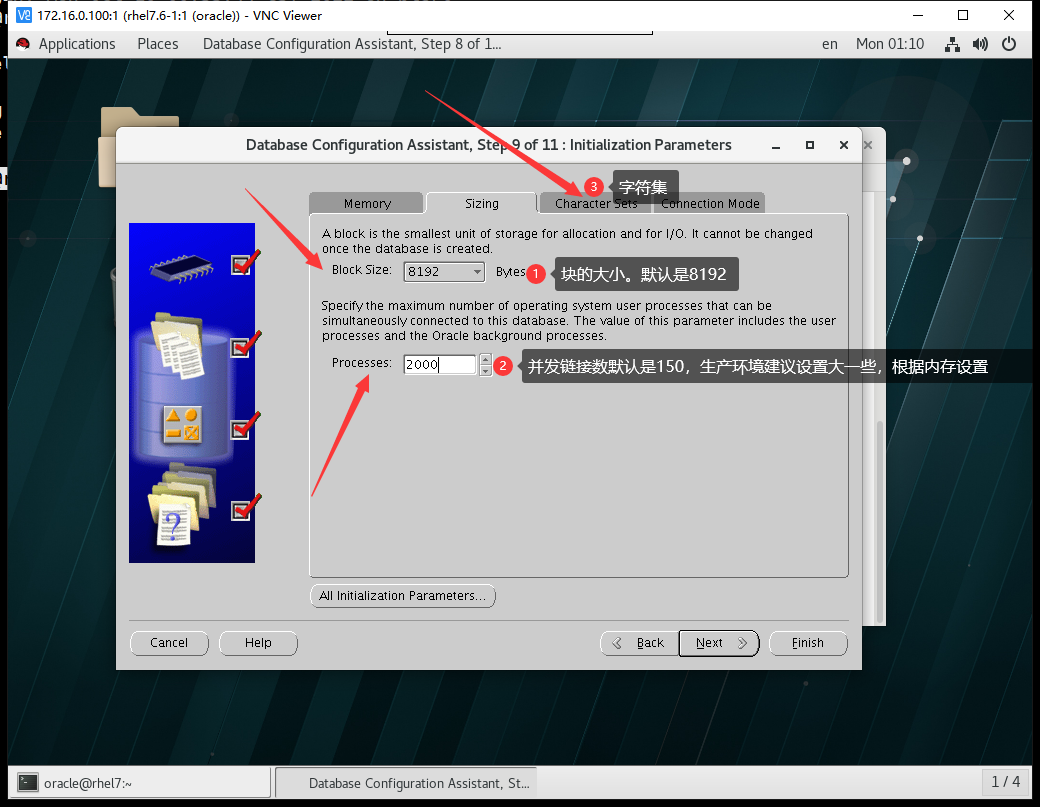The height and width of the screenshot is (807, 1040).
Task: Go Back to the previous step
Action: pyautogui.click(x=639, y=643)
